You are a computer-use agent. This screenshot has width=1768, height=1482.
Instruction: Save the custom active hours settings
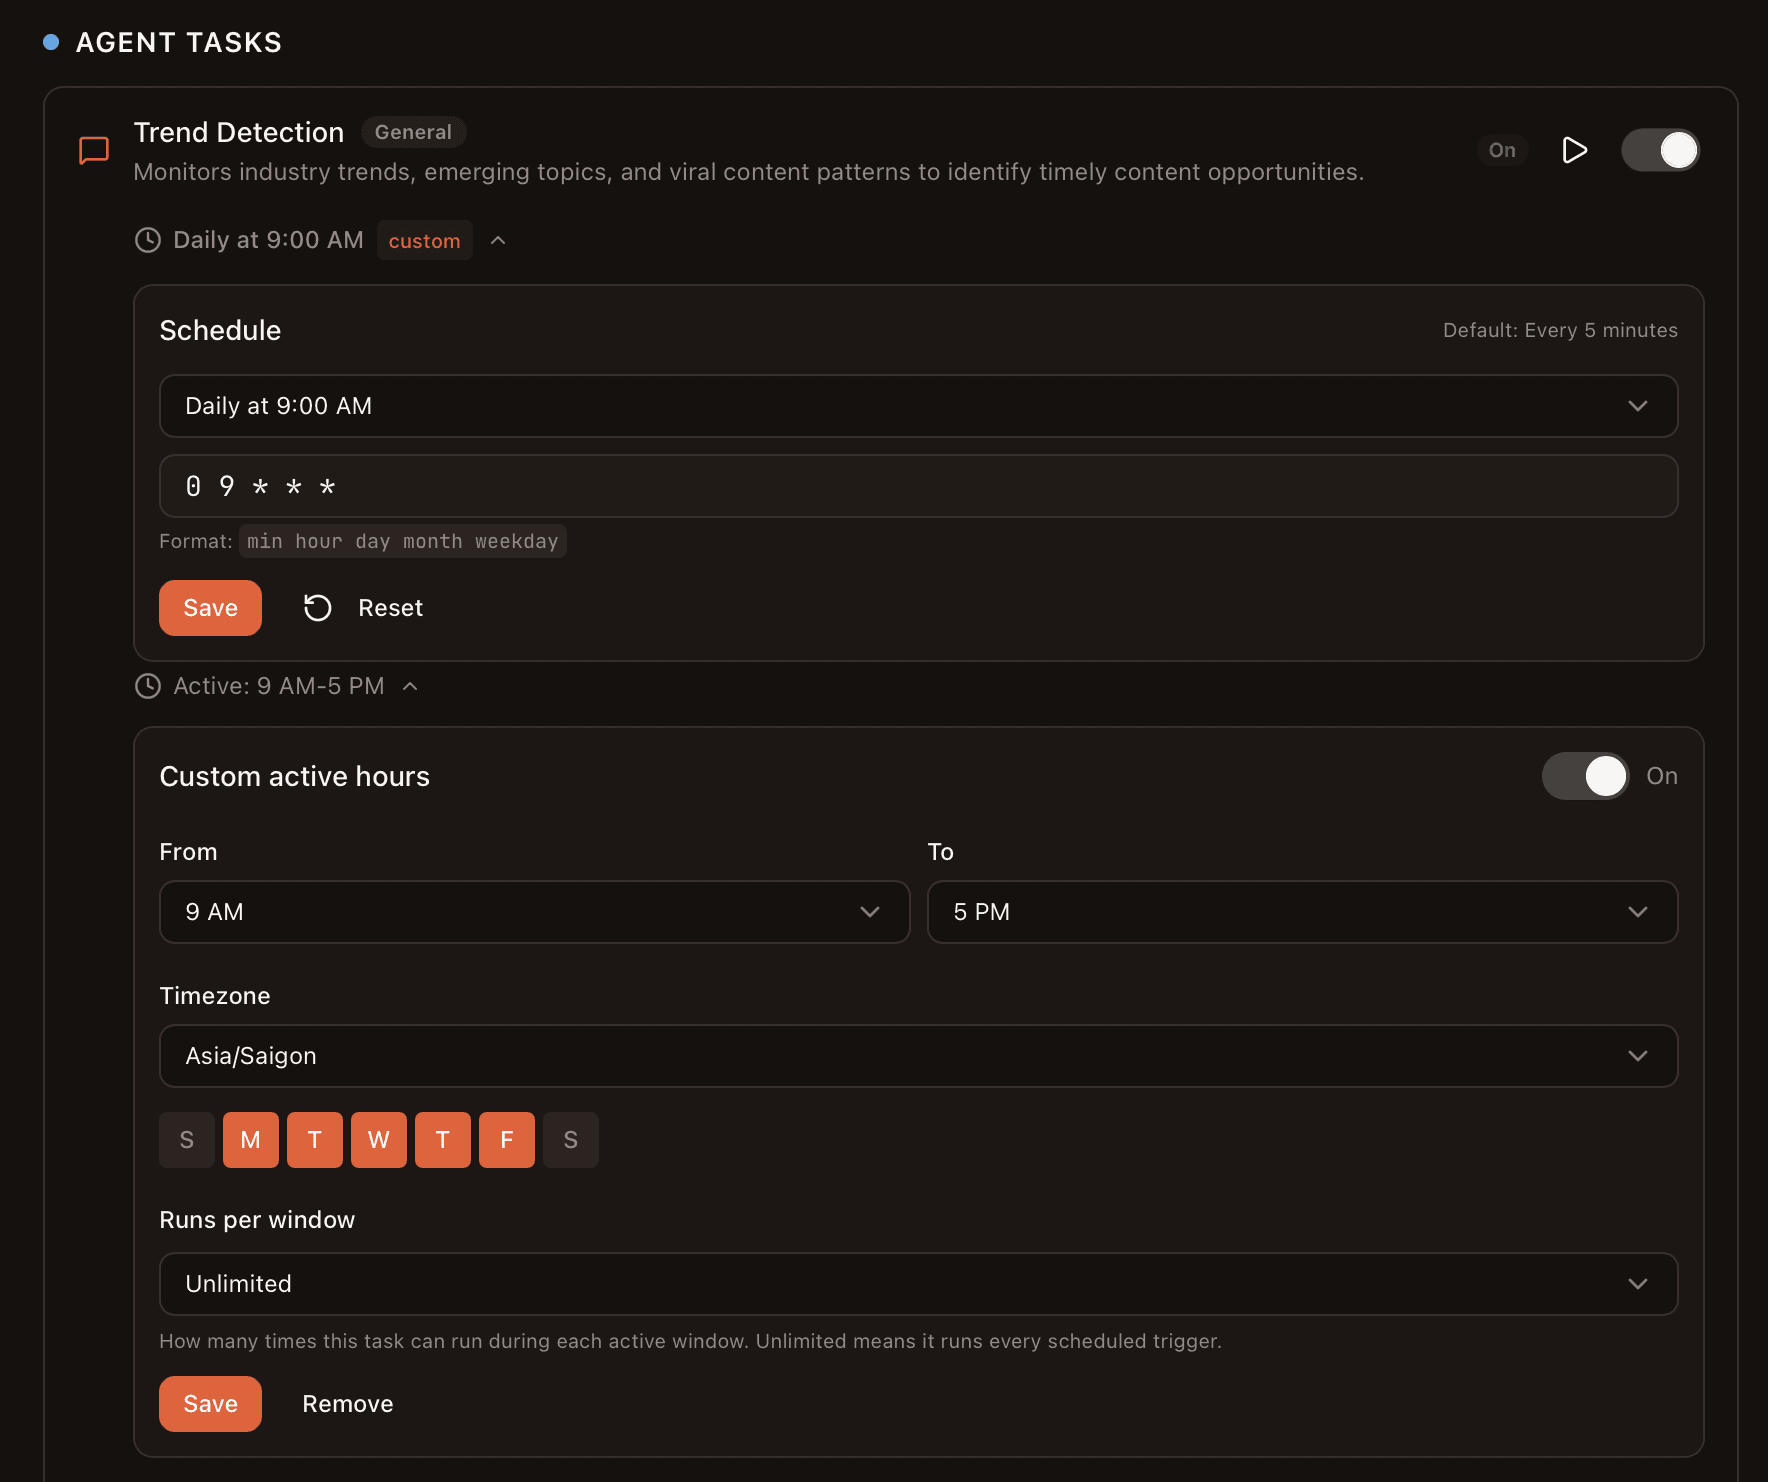(x=210, y=1404)
